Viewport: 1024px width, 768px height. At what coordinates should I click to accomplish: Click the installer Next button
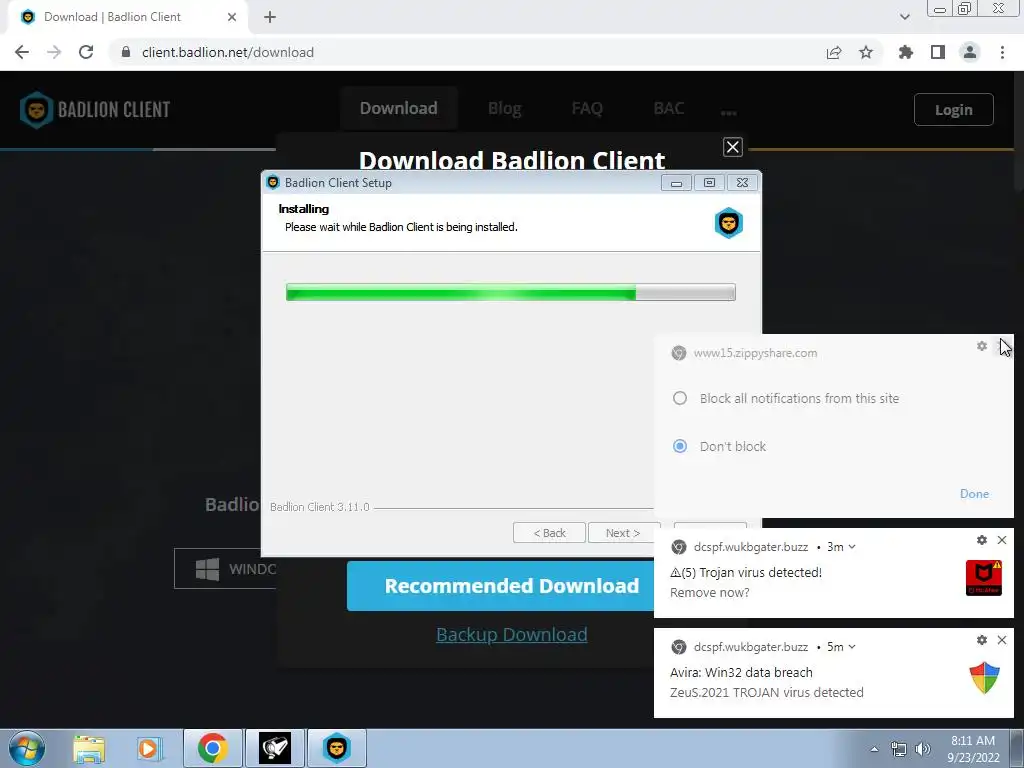(x=622, y=533)
